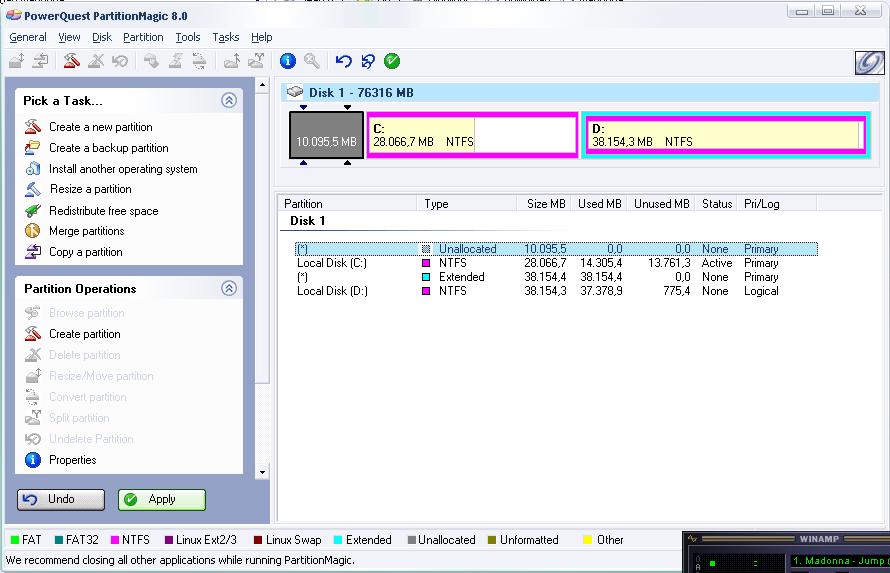Collapse the Pick a Task panel
The image size is (890, 573).
tap(229, 100)
